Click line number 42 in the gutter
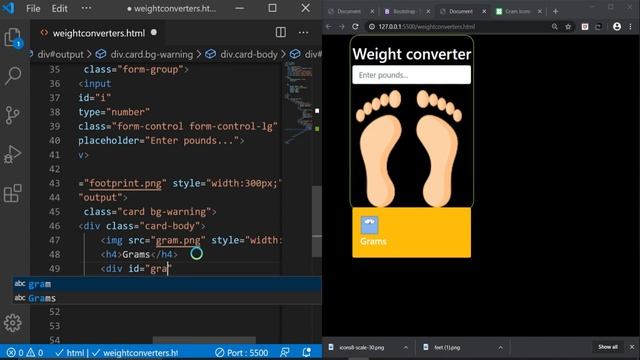 tap(54, 169)
